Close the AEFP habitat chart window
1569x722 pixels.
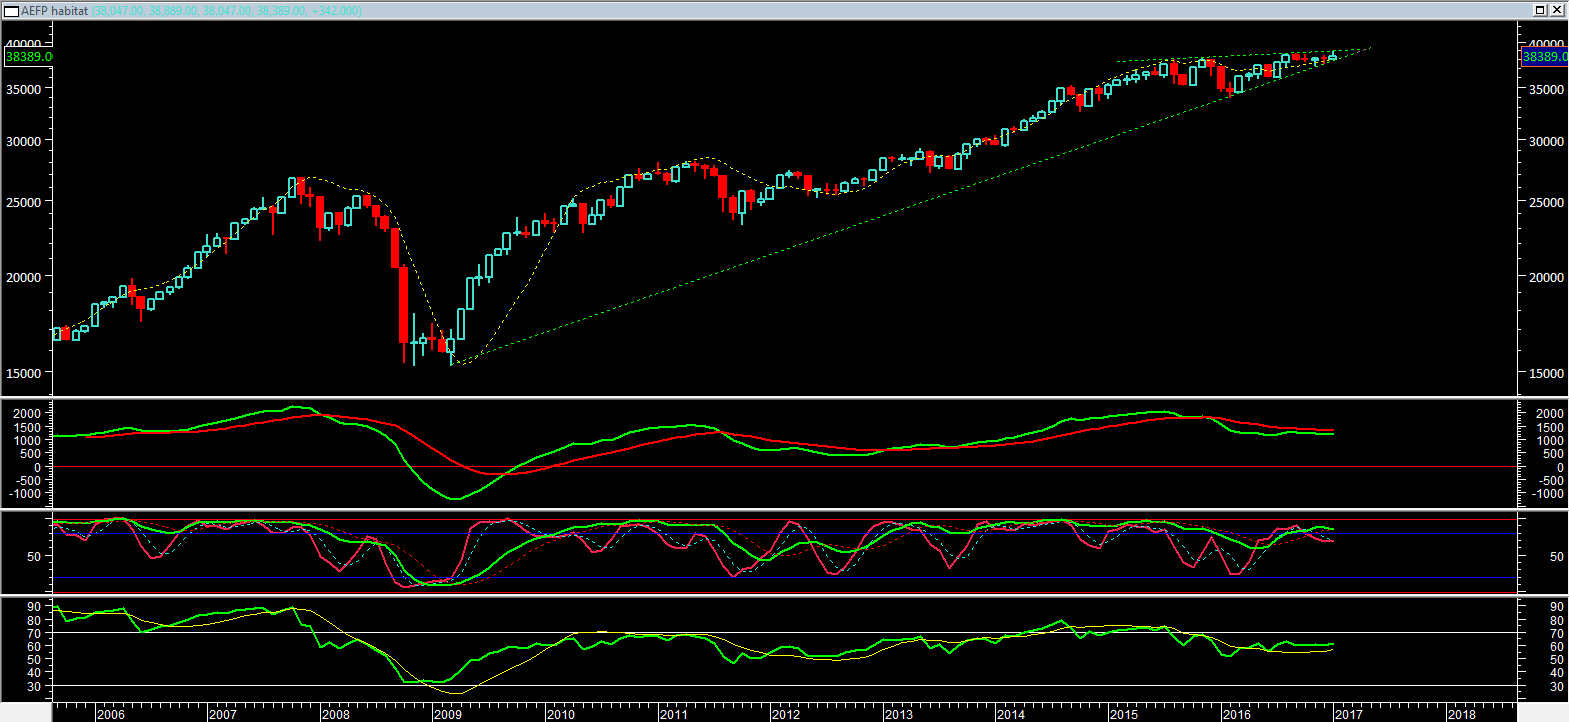pyautogui.click(x=1558, y=10)
